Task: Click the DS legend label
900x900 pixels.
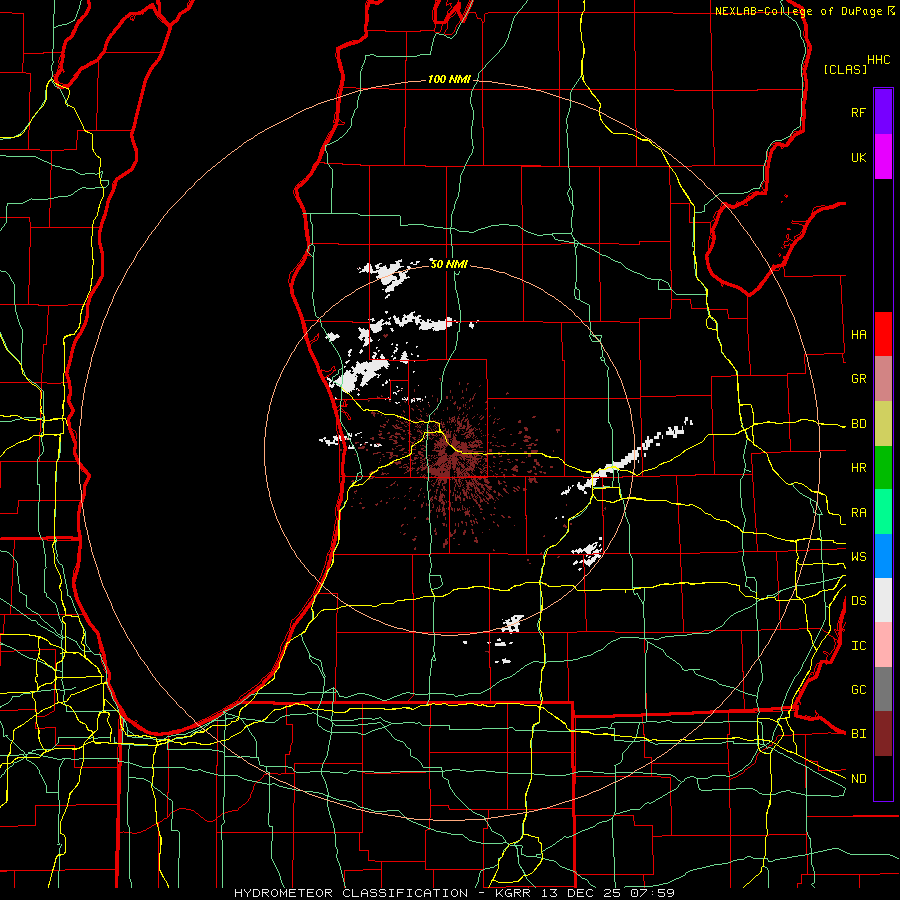Action: pyautogui.click(x=858, y=601)
